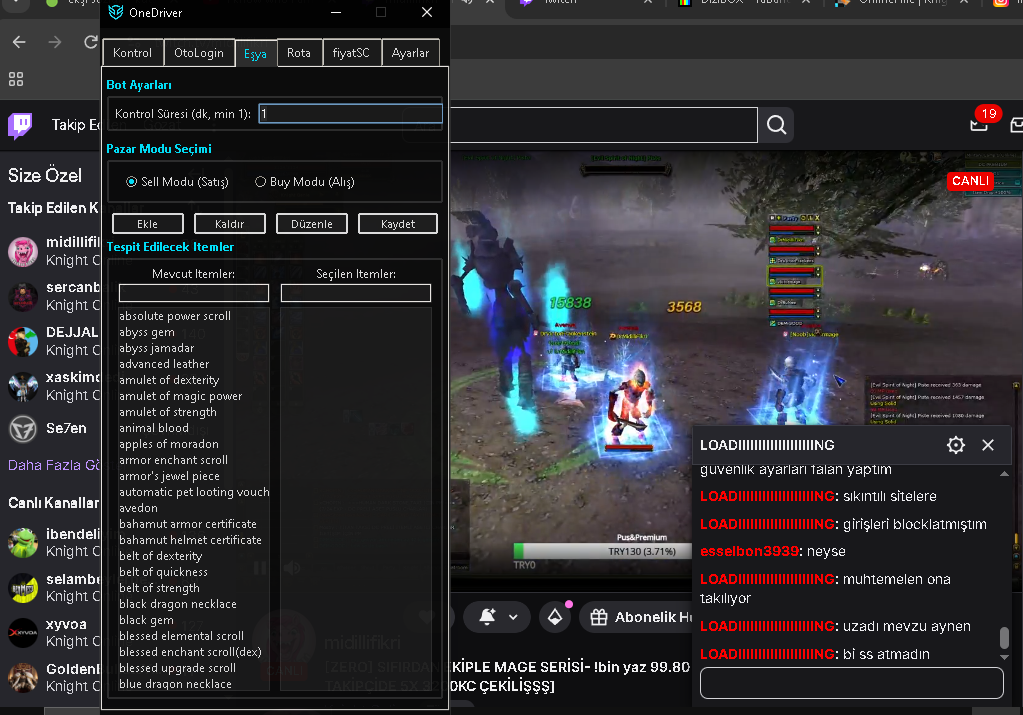
Task: Select 'abyss gem' in item list
Action: pos(147,332)
